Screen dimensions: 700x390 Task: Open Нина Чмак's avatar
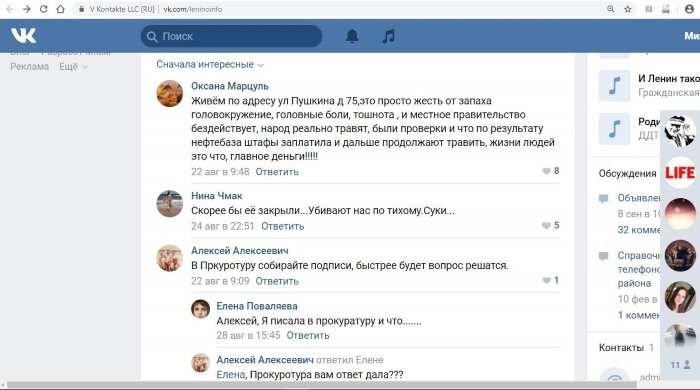click(170, 203)
